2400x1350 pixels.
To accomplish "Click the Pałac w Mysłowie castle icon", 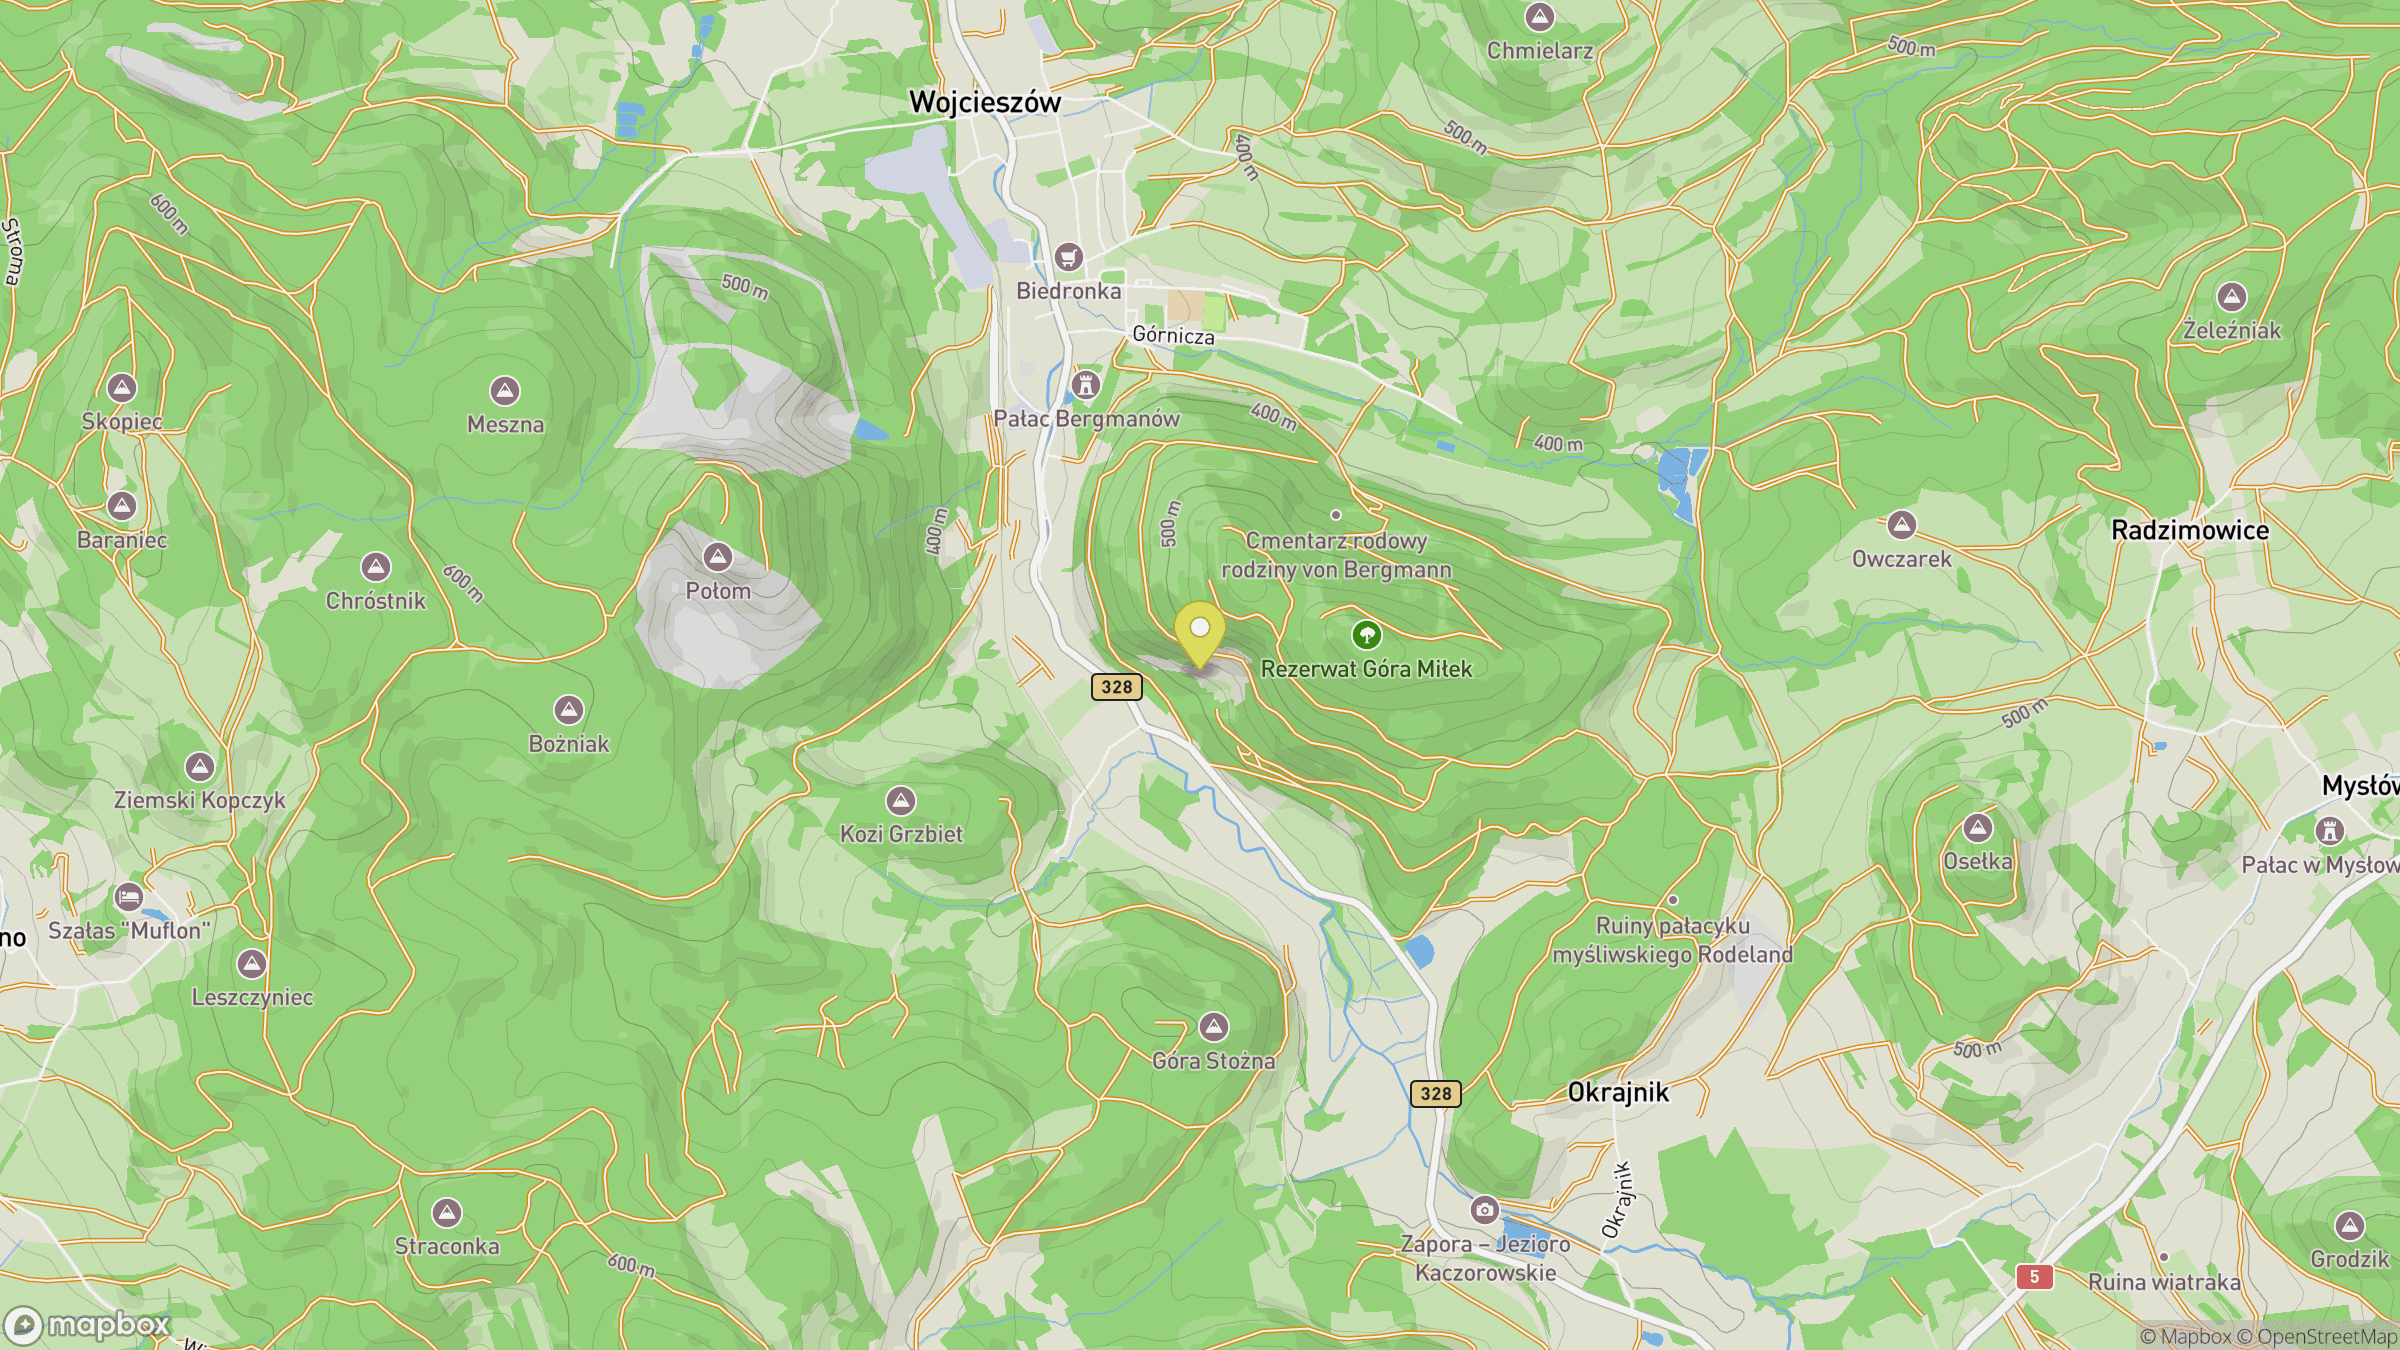I will (2330, 831).
